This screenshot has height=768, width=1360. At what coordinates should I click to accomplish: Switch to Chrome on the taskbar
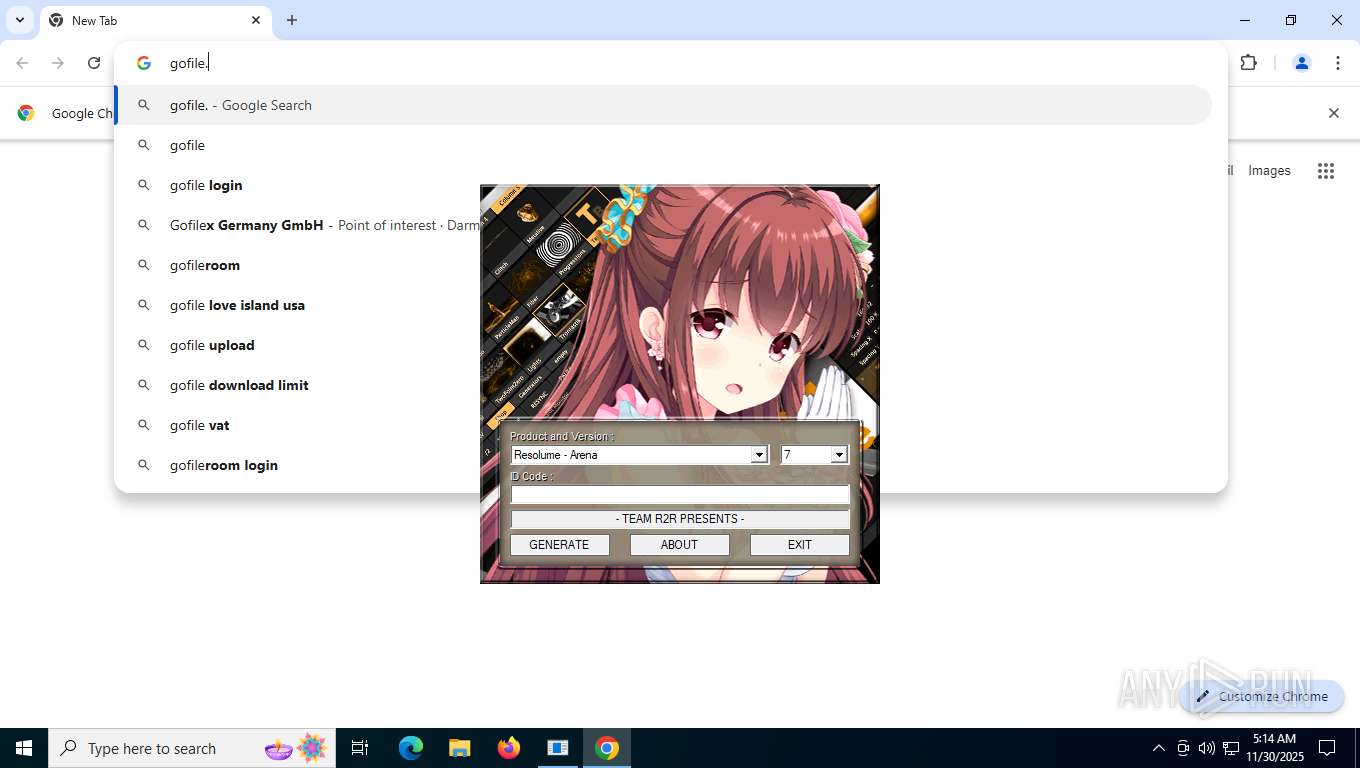607,748
